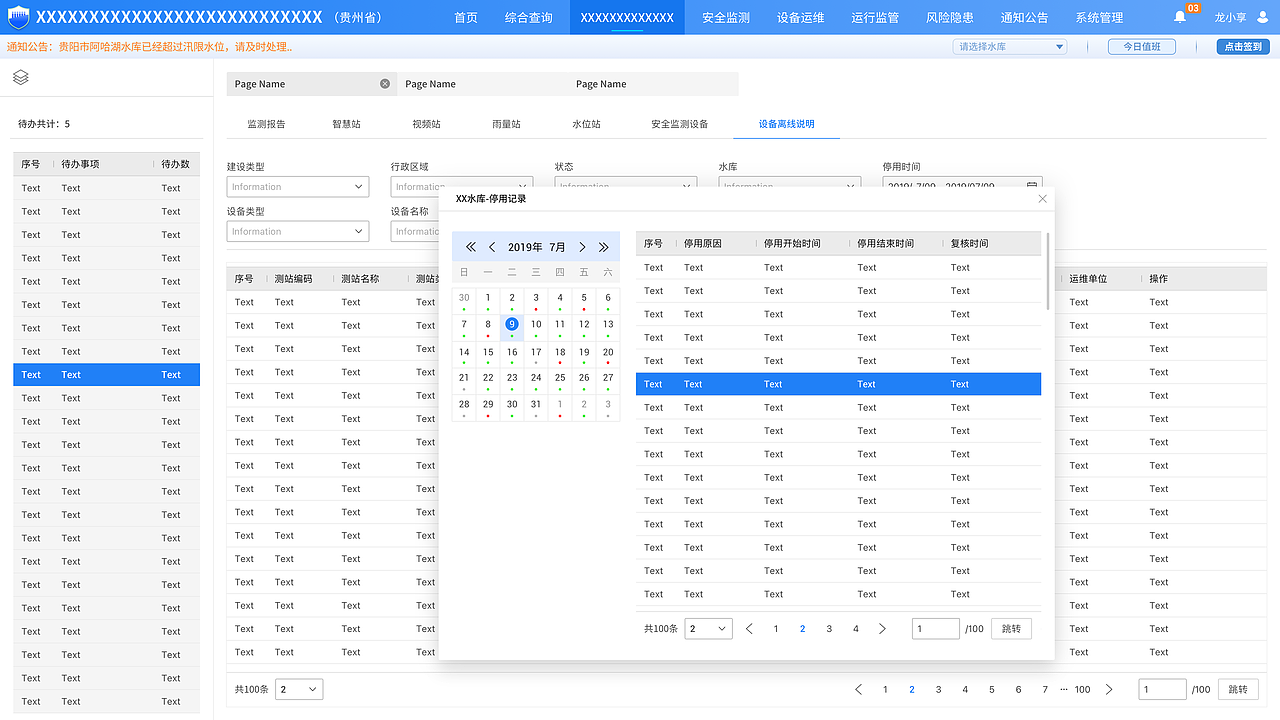Open dialog page size dropdown
Viewport: 1280px width, 720px height.
(708, 629)
